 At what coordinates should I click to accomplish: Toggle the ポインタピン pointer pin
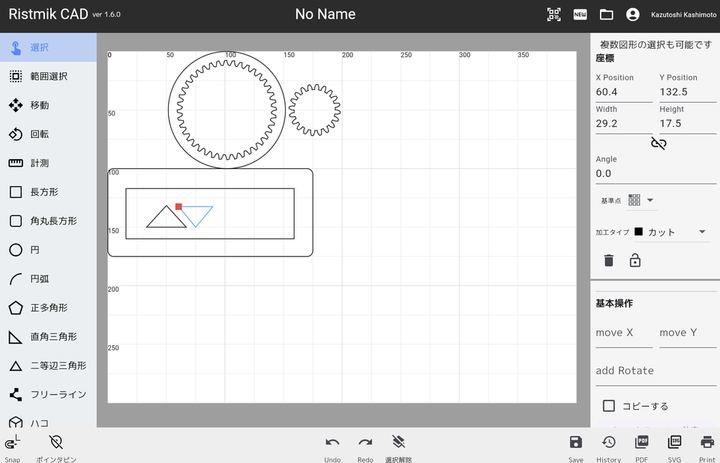click(x=56, y=448)
